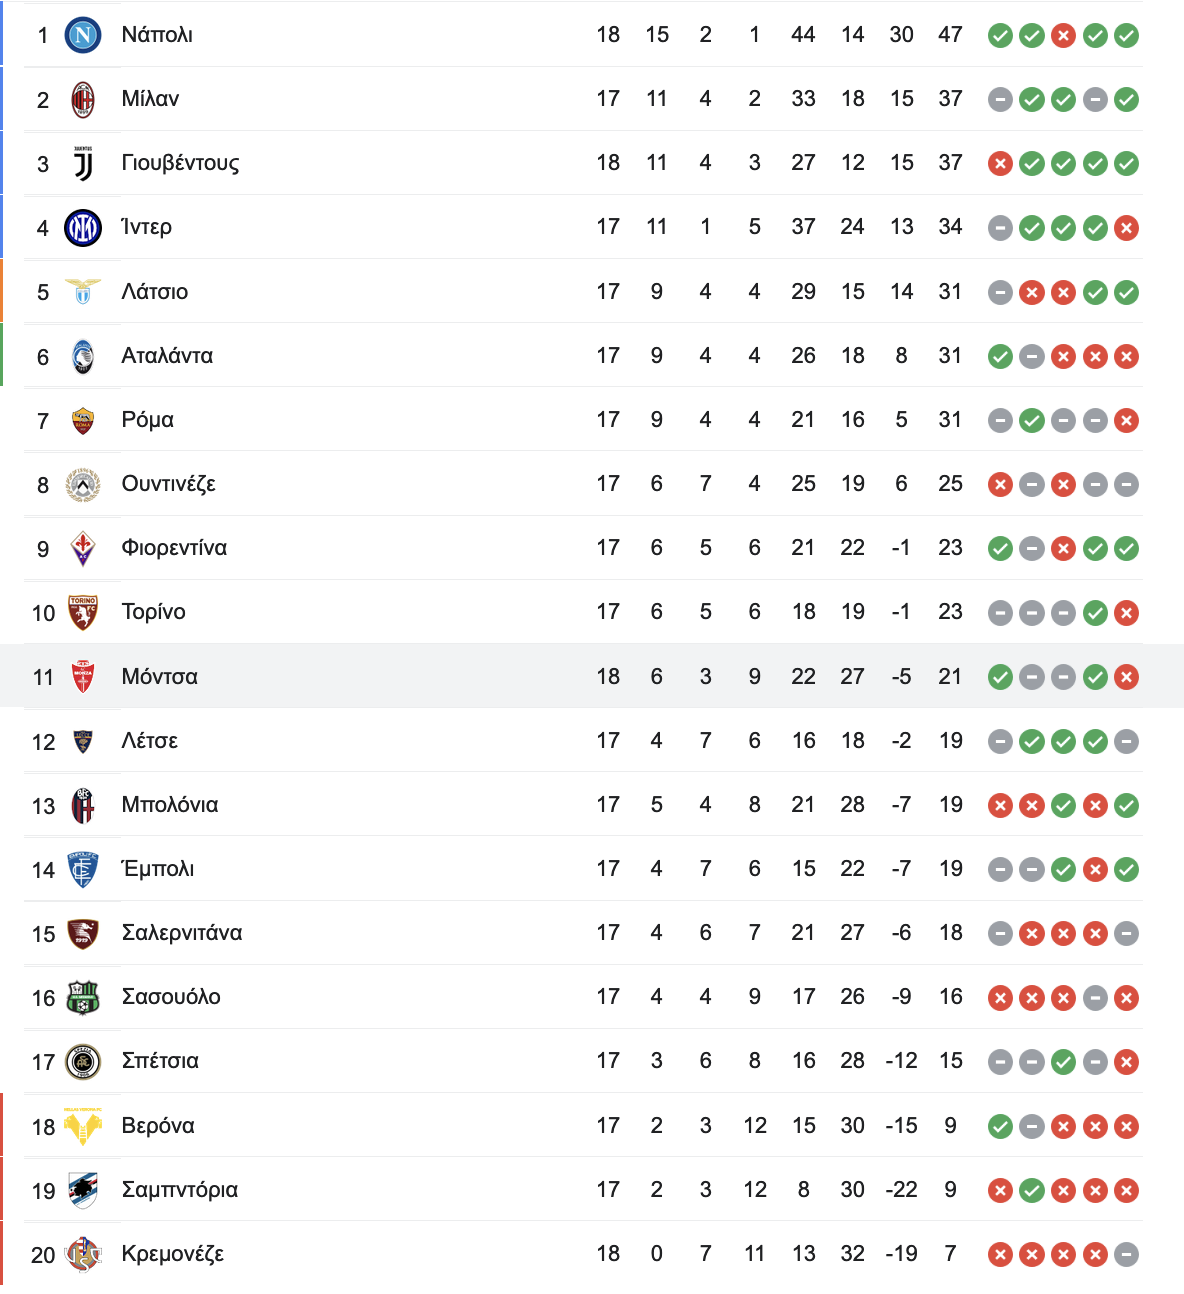
Task: Click the Sassuolo club crest
Action: pos(83,997)
